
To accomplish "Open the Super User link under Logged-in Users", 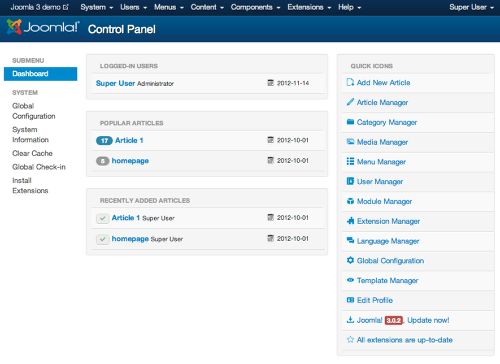I will pyautogui.click(x=115, y=83).
